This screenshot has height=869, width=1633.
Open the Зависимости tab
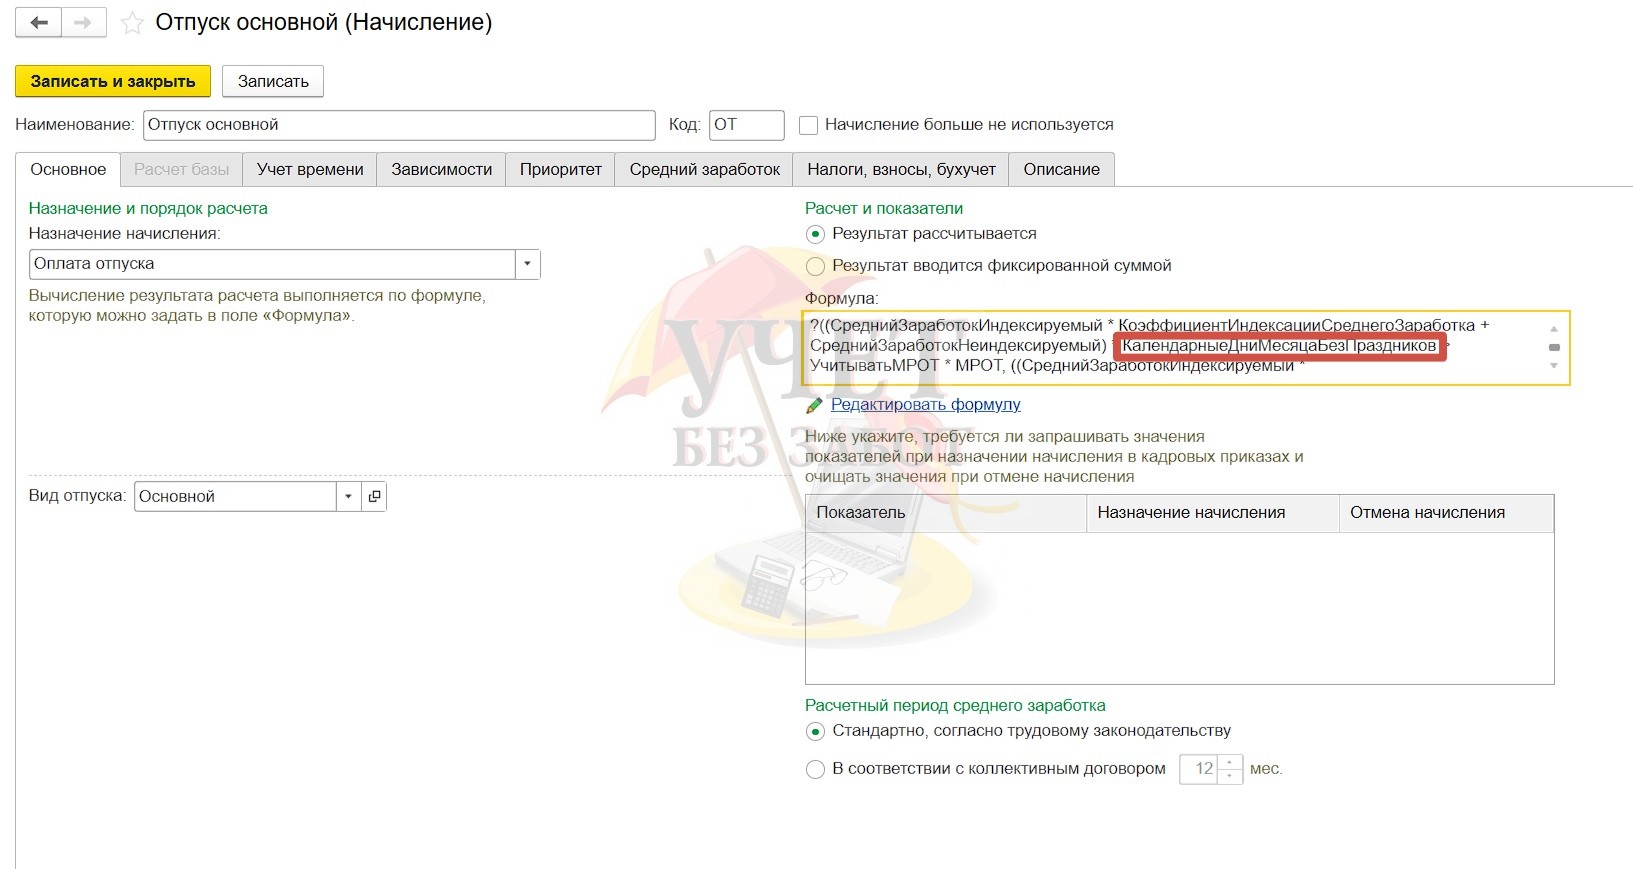442,169
